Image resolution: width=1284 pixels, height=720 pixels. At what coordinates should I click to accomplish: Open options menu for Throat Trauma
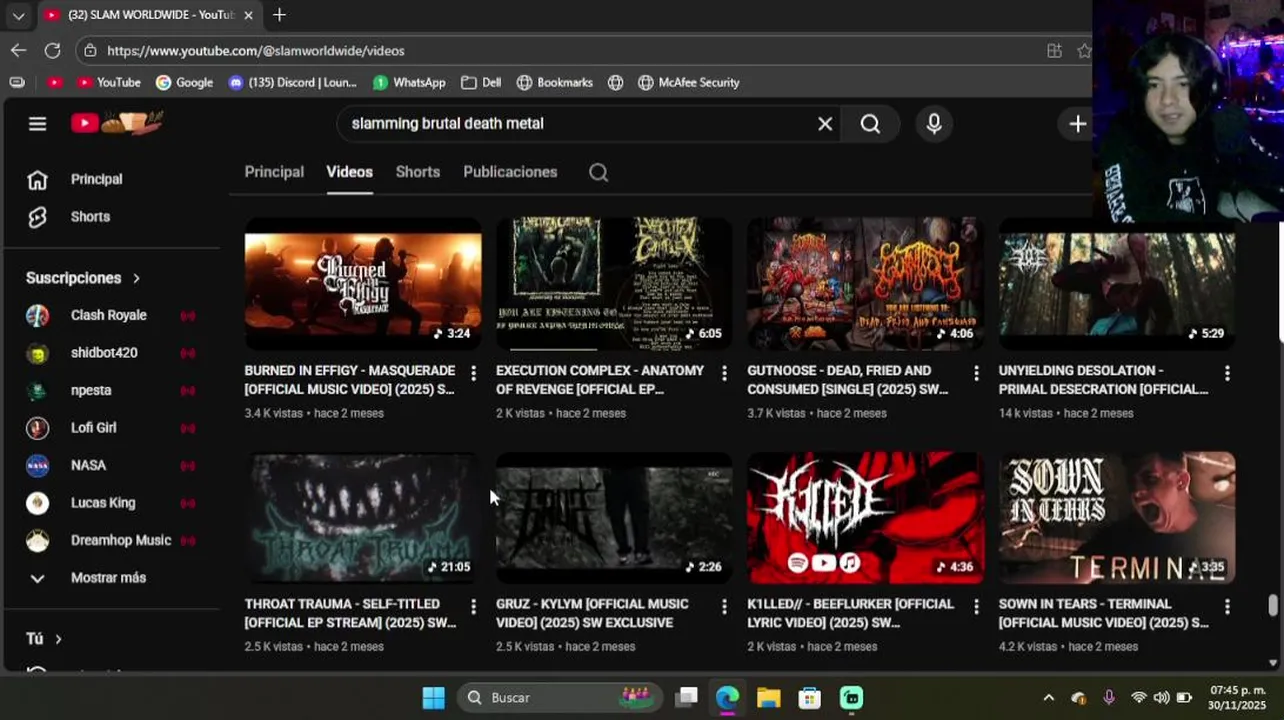click(473, 607)
